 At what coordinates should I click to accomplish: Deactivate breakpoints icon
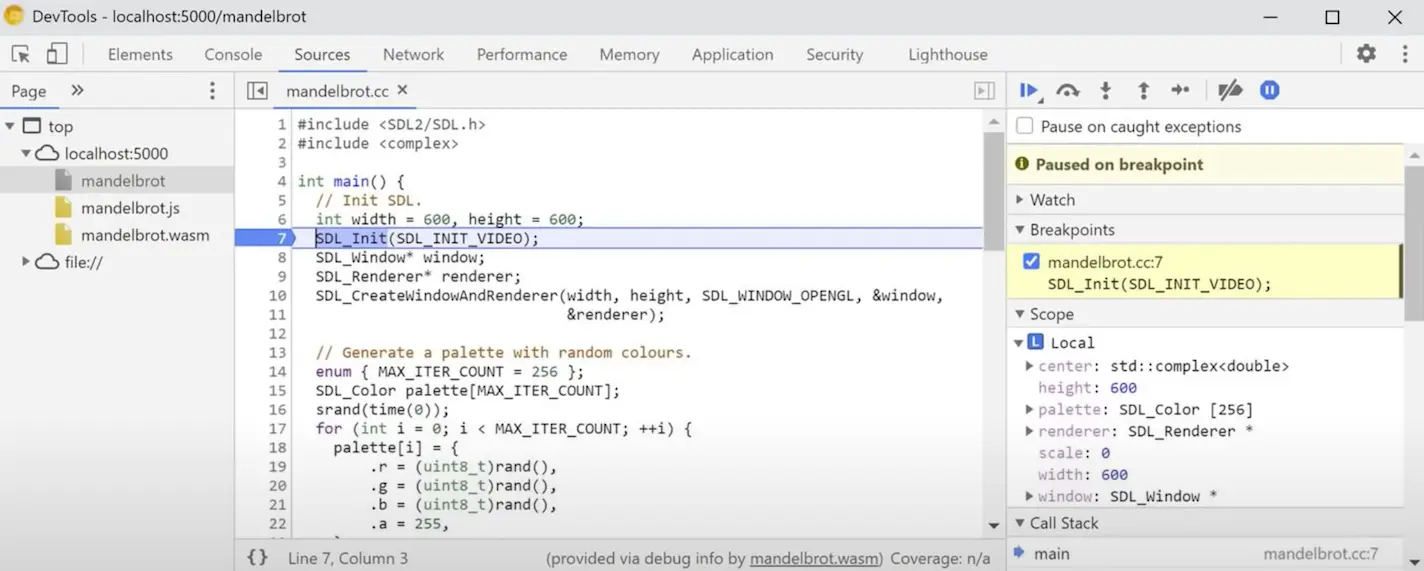(x=1230, y=91)
